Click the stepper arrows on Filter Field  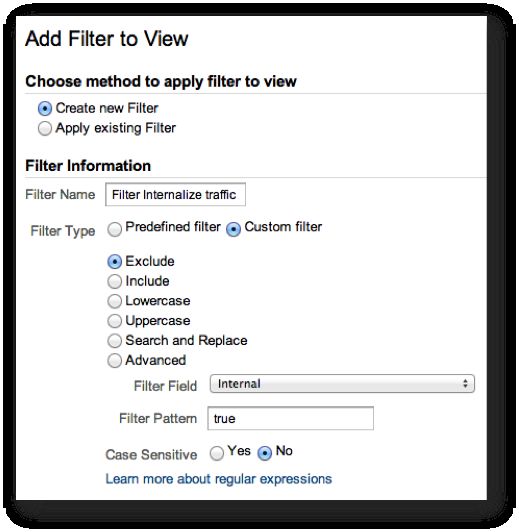[465, 384]
